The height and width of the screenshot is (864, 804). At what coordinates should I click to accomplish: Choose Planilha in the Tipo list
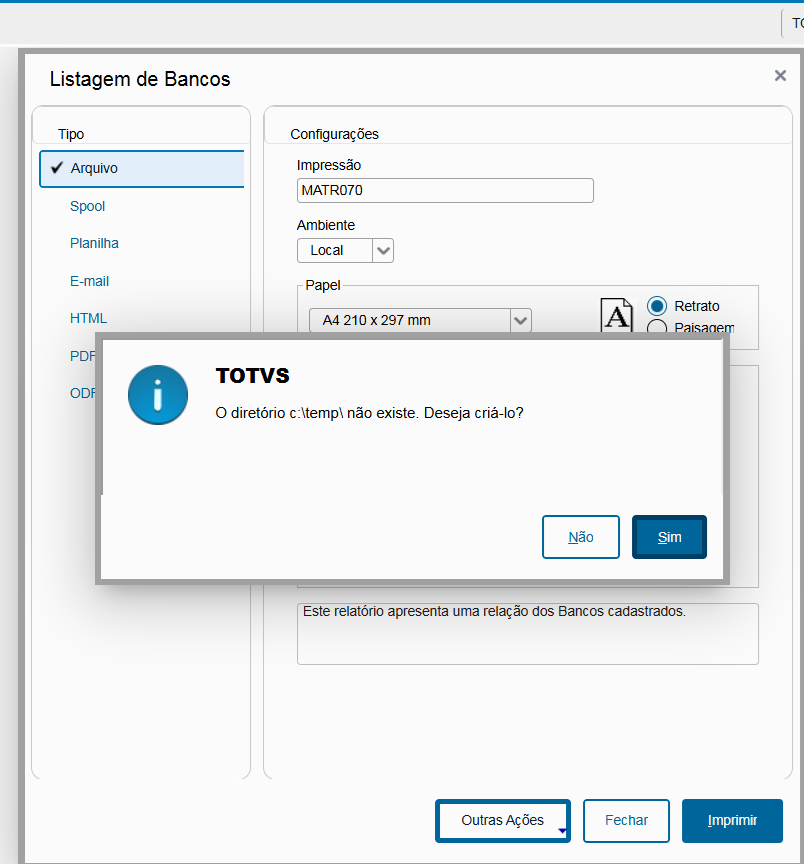click(95, 243)
